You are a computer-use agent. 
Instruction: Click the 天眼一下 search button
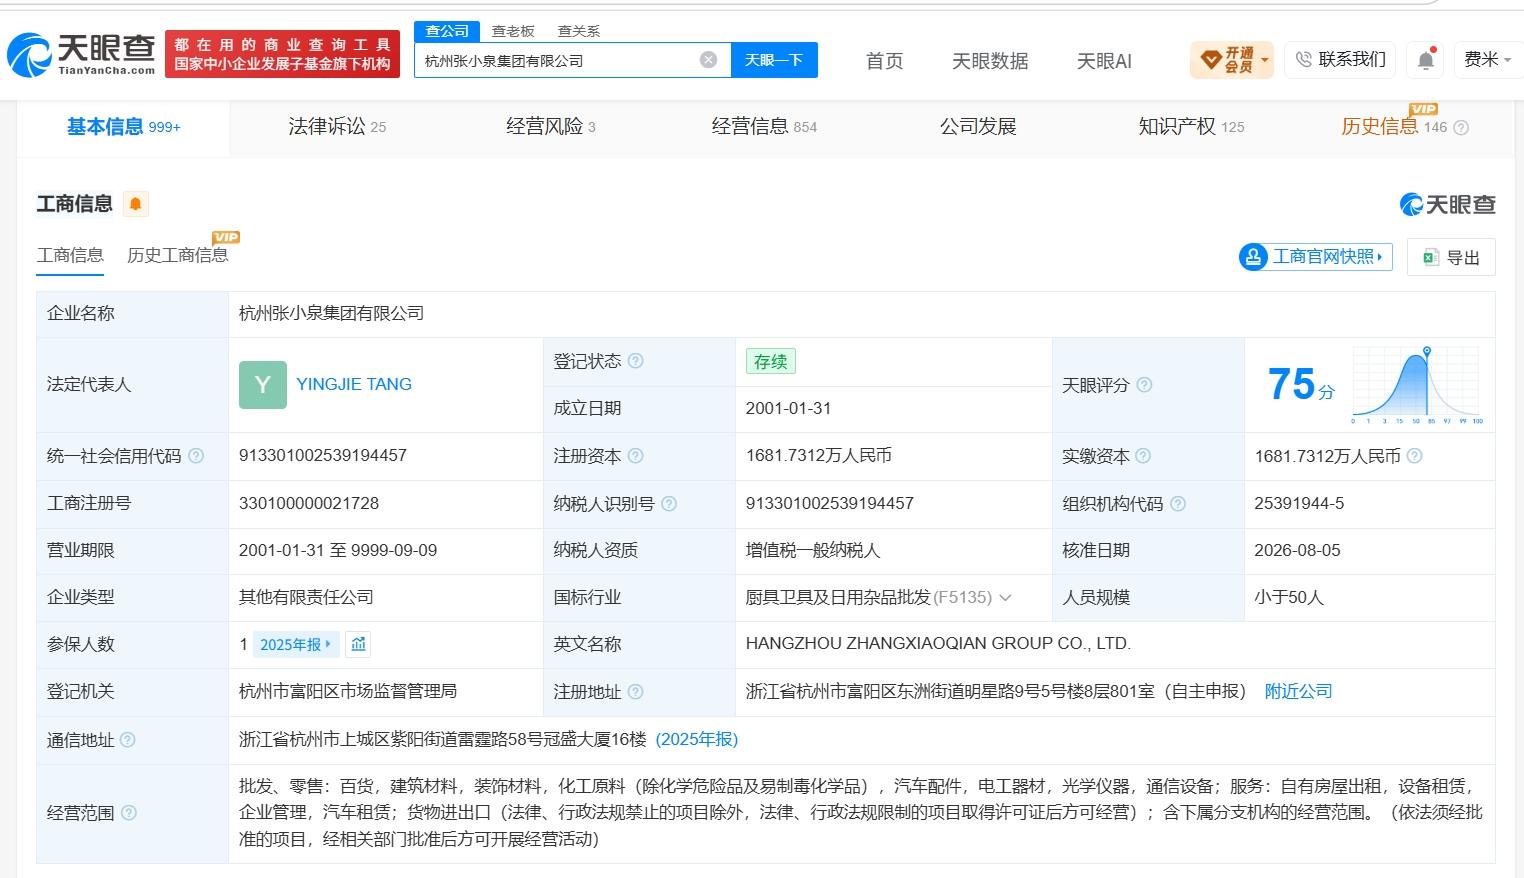(774, 60)
